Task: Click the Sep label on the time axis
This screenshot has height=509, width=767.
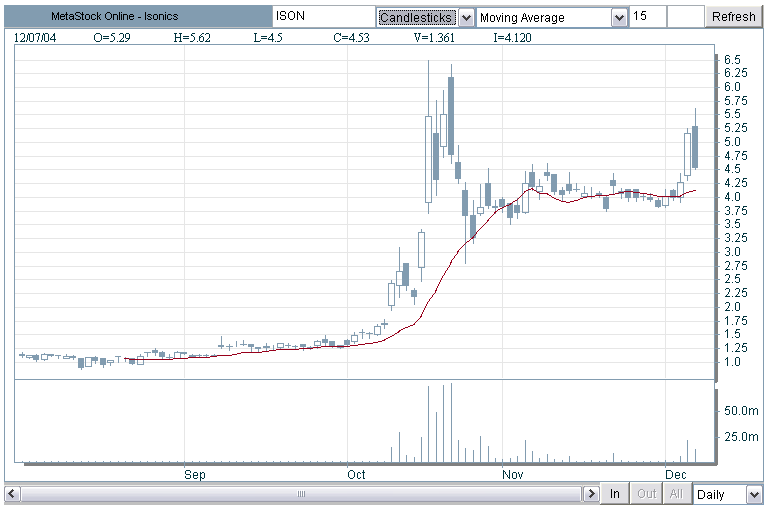Action: tap(195, 474)
